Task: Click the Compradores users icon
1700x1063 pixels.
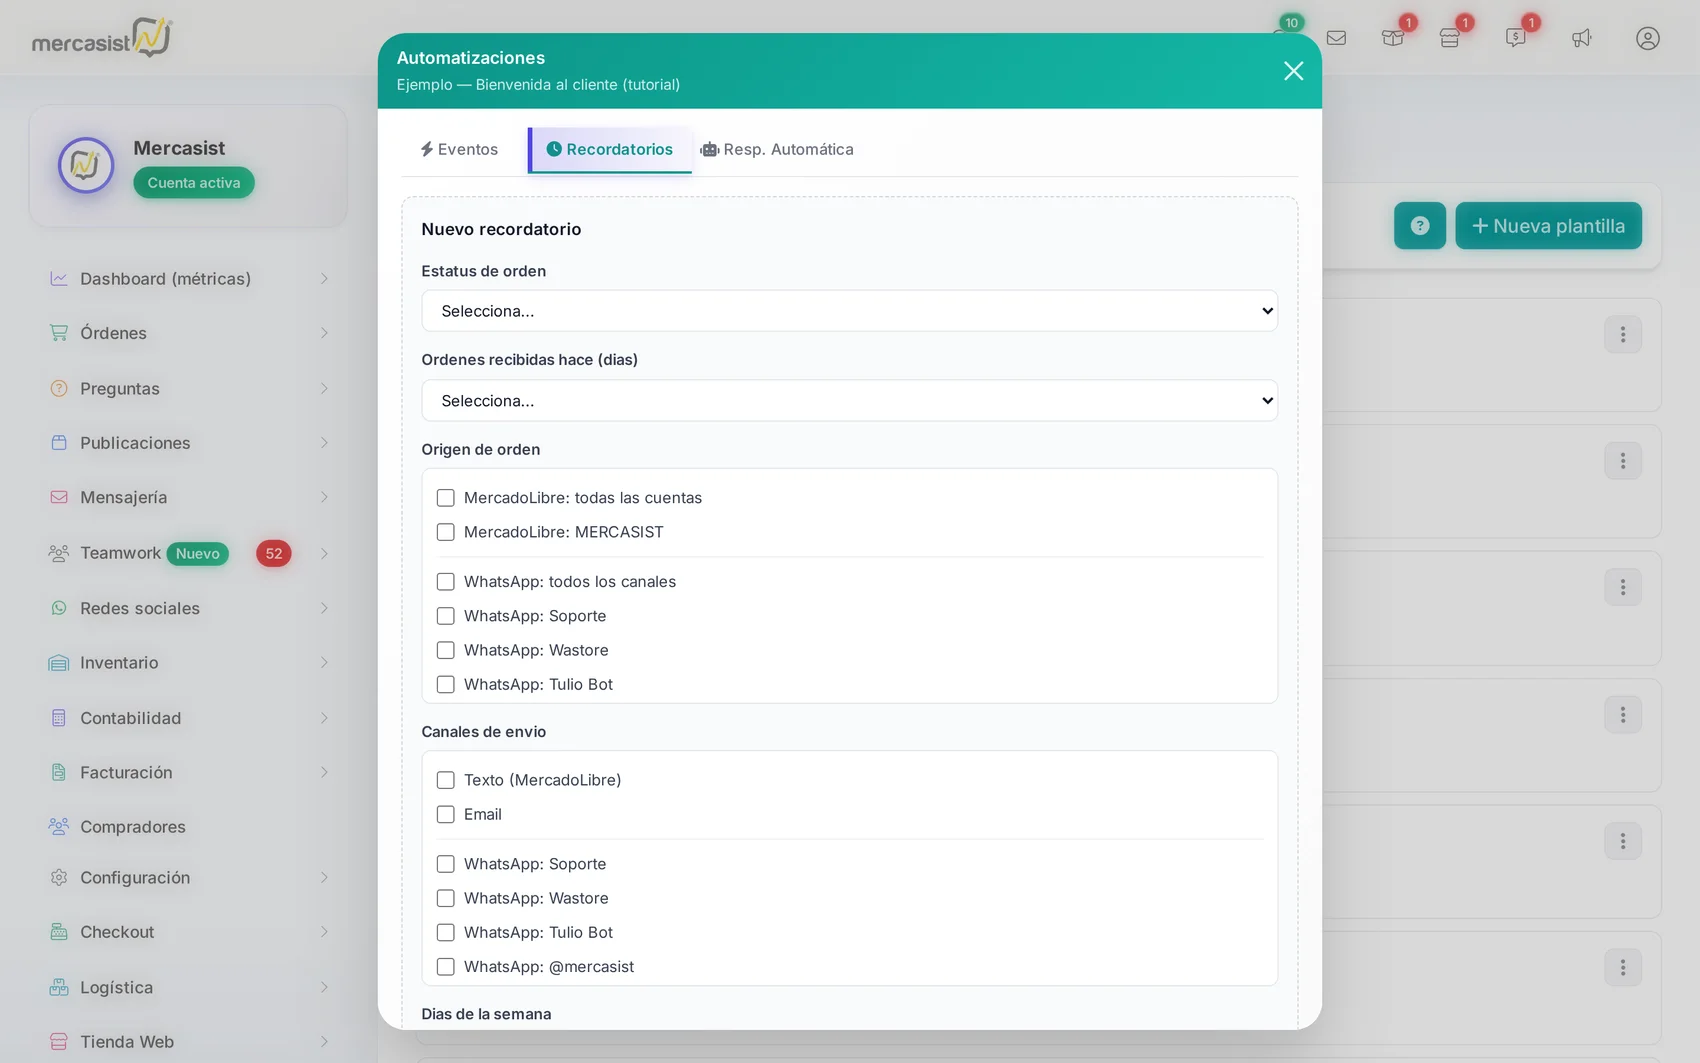Action: 59,827
